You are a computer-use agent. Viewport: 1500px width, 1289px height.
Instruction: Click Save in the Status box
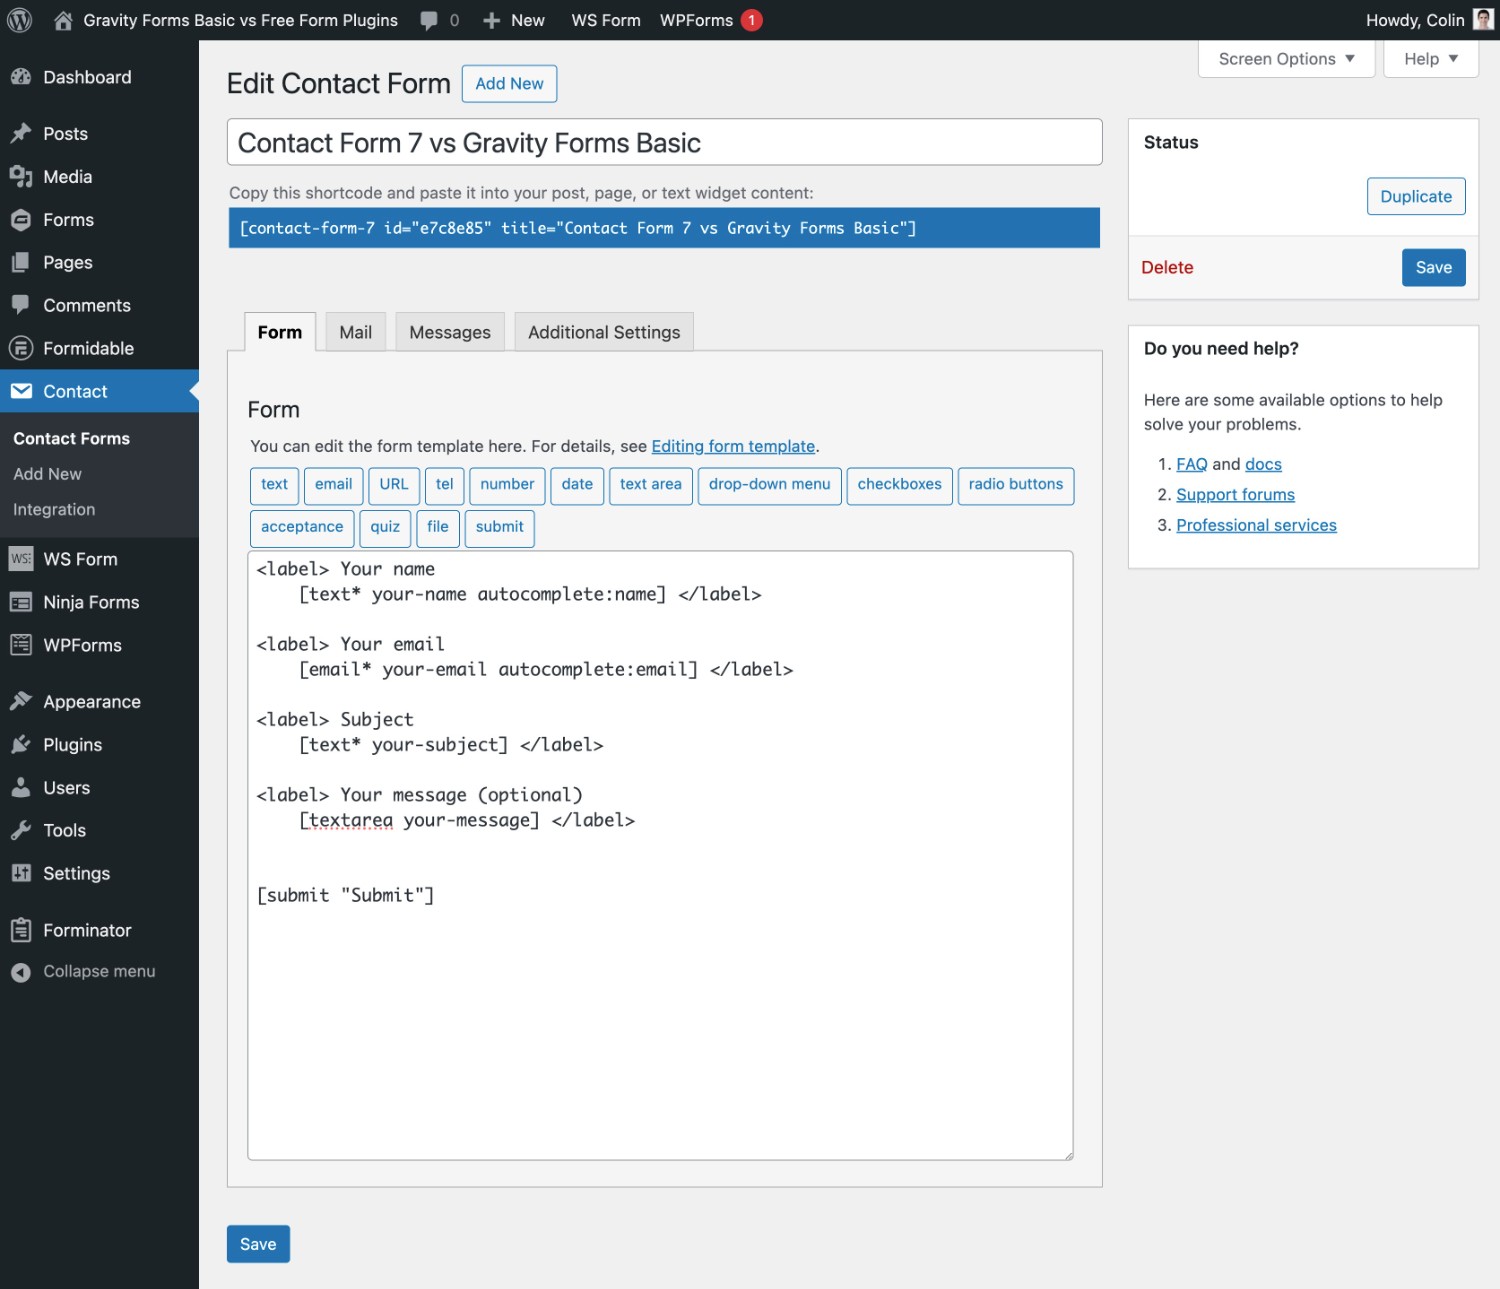[x=1433, y=267]
